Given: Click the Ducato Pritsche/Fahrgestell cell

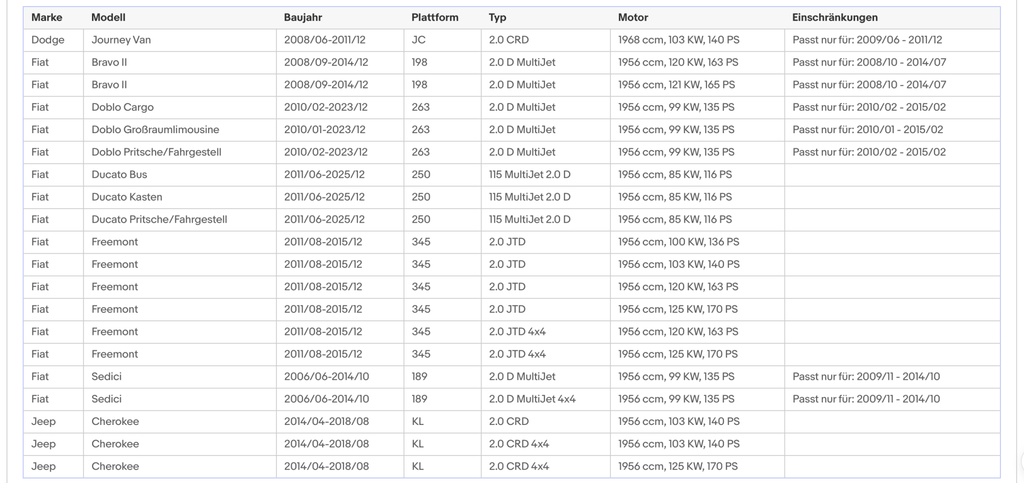Looking at the screenshot, I should pos(180,219).
